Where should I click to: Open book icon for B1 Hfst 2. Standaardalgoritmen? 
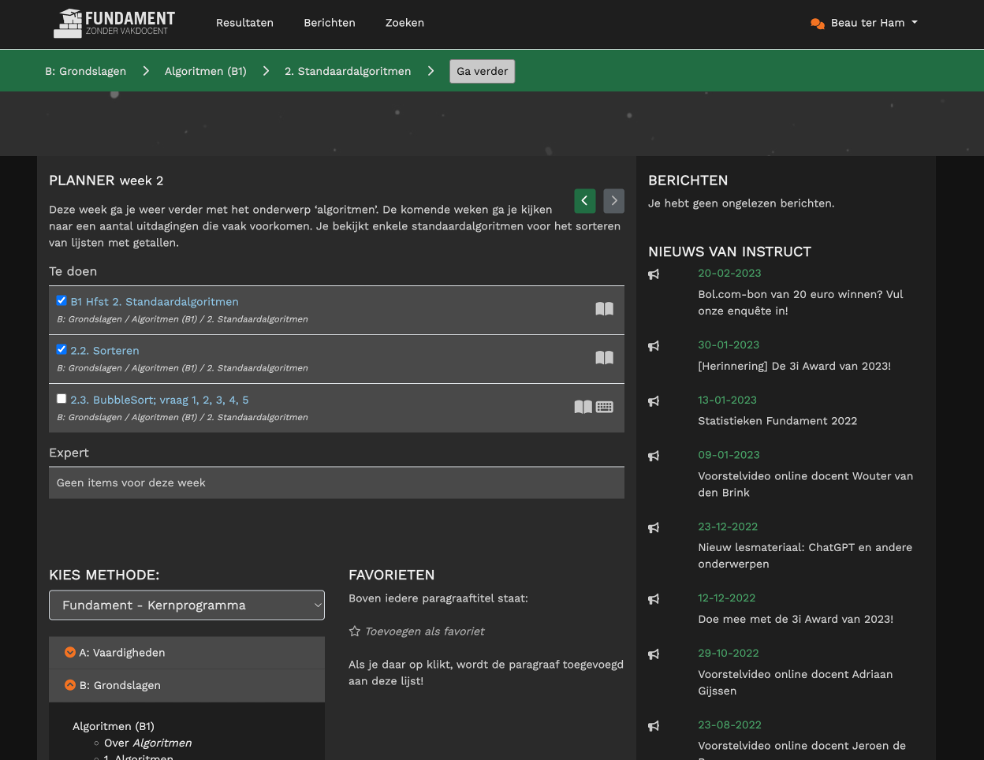coord(604,309)
